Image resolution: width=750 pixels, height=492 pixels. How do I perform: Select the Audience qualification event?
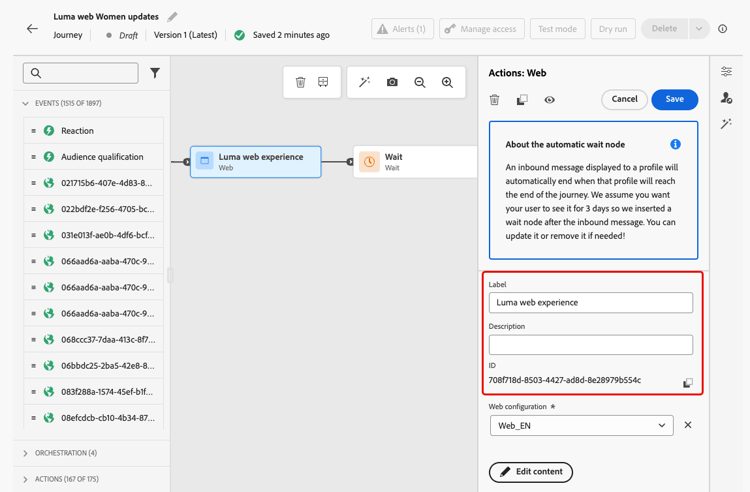pos(94,156)
